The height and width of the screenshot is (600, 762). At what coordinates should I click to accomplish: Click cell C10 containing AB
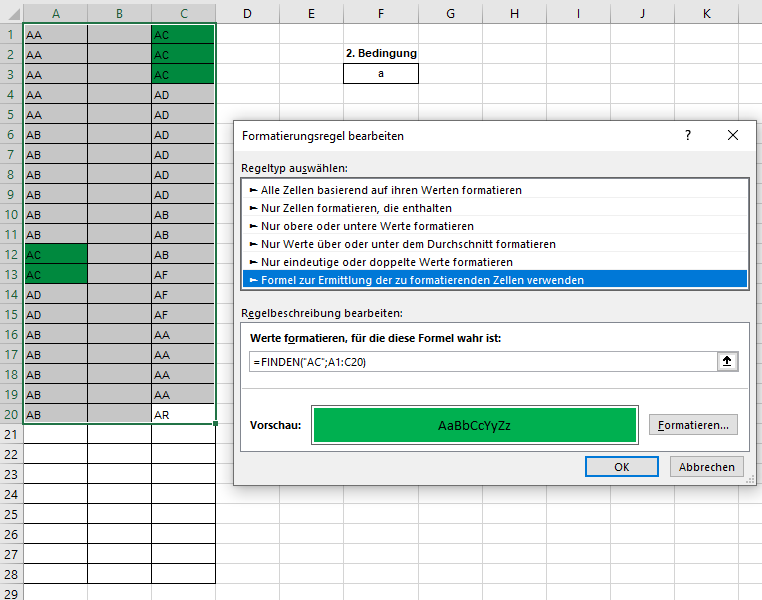tap(183, 215)
